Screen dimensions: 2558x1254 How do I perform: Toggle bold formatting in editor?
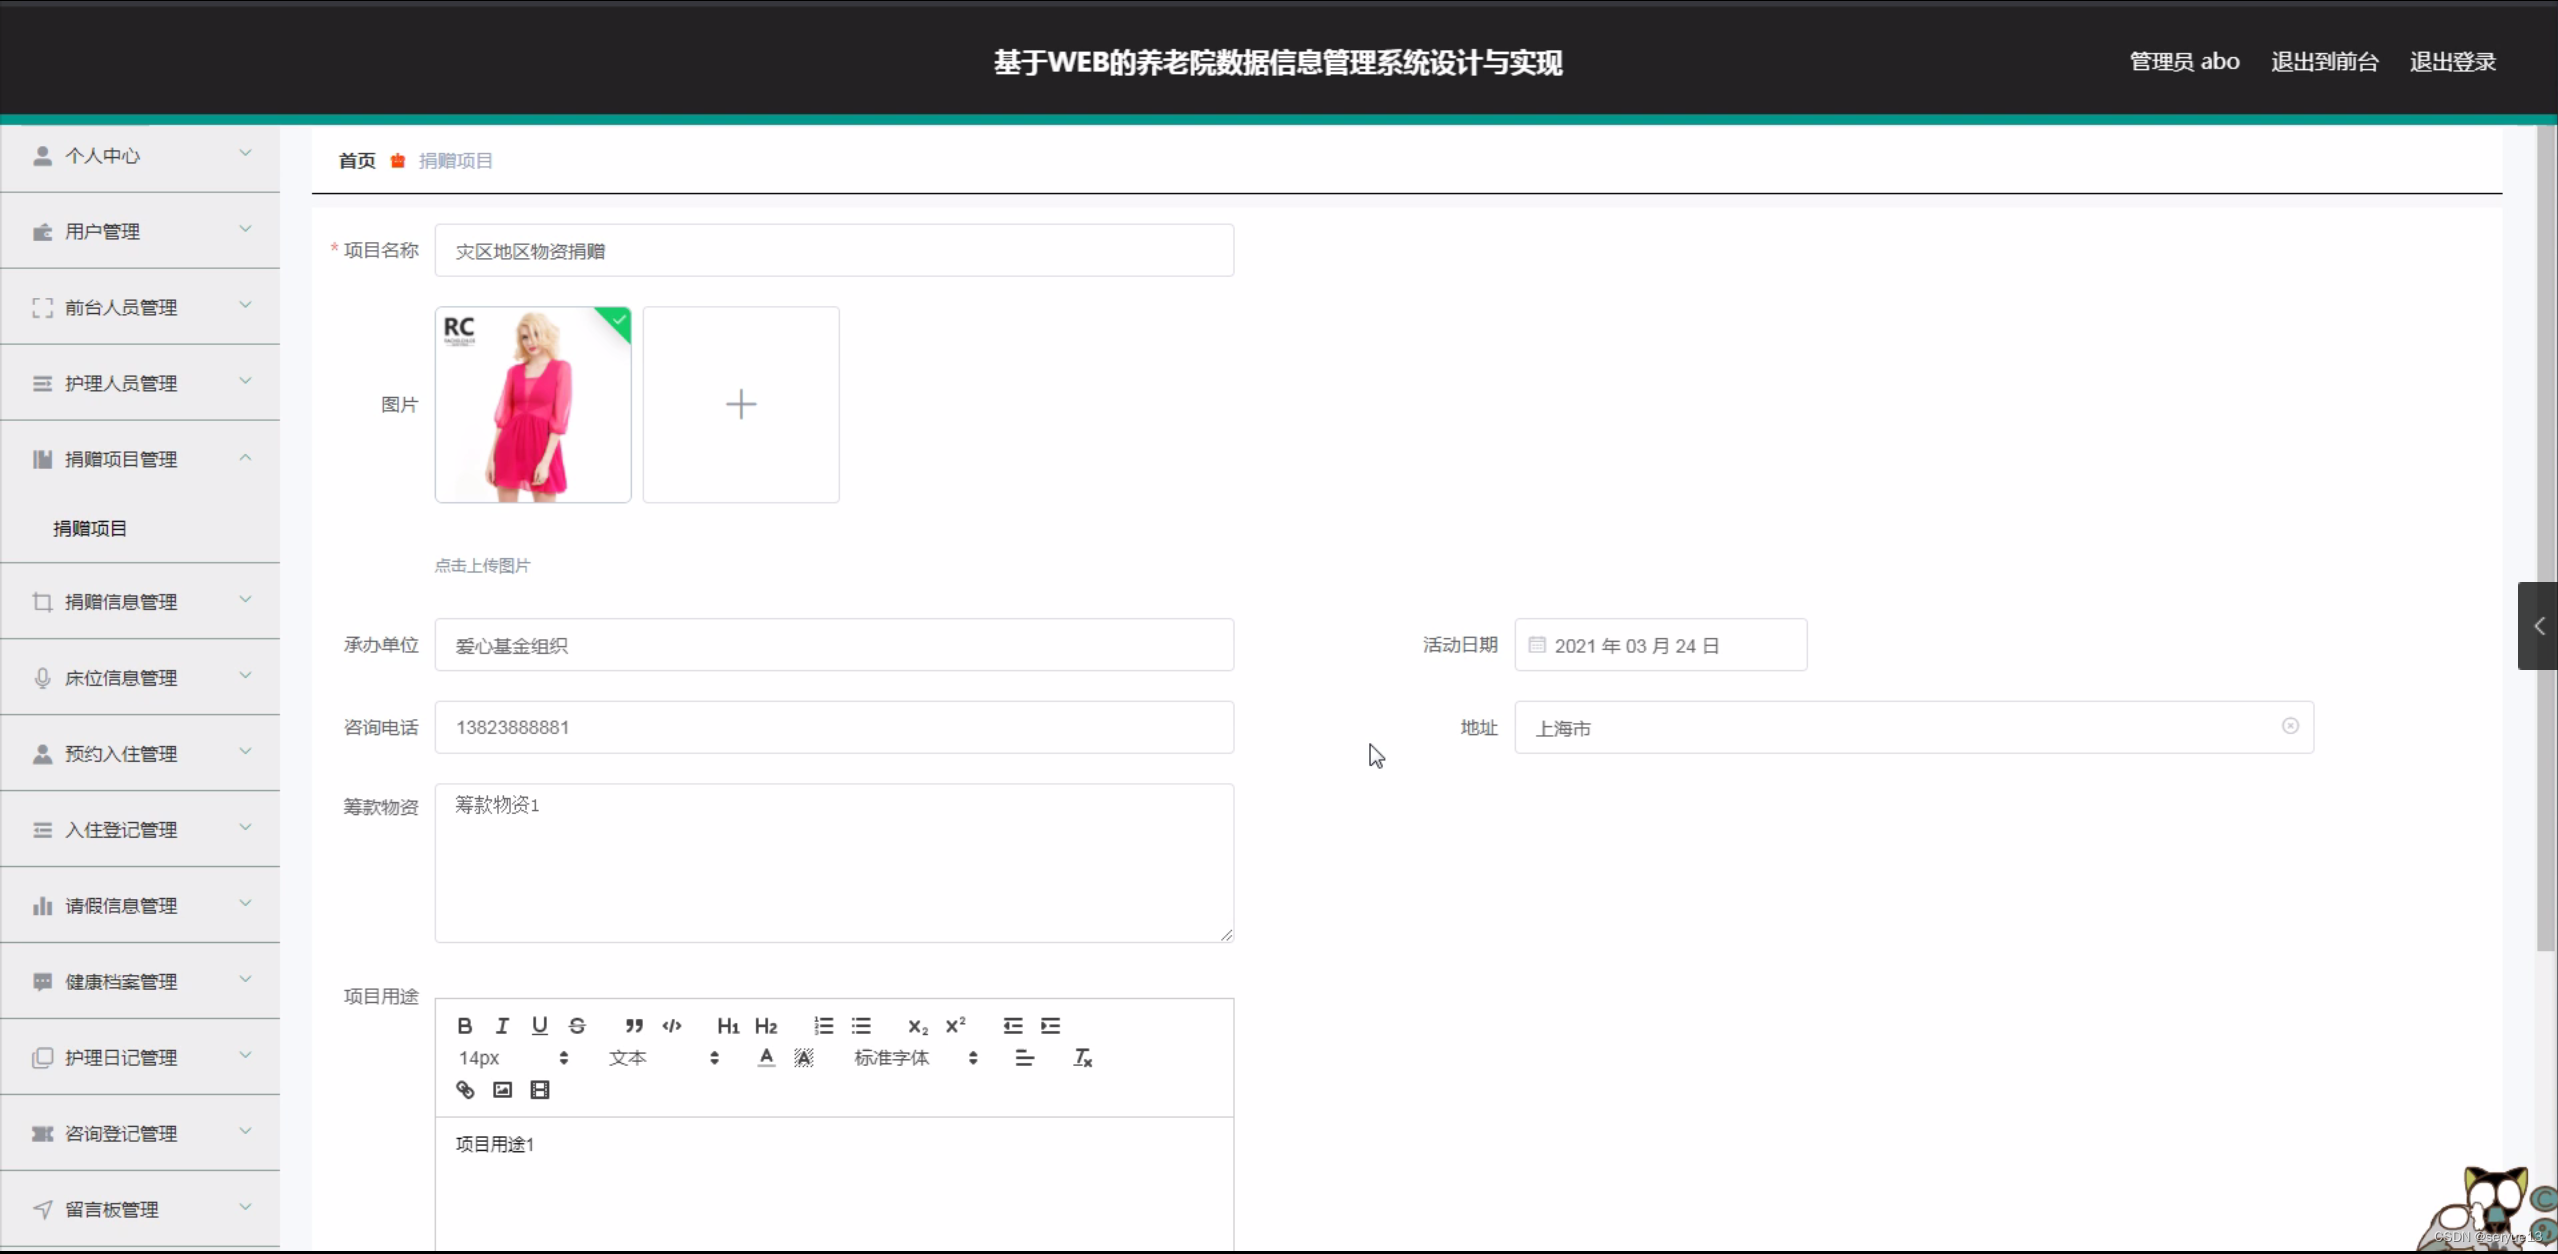(464, 1026)
